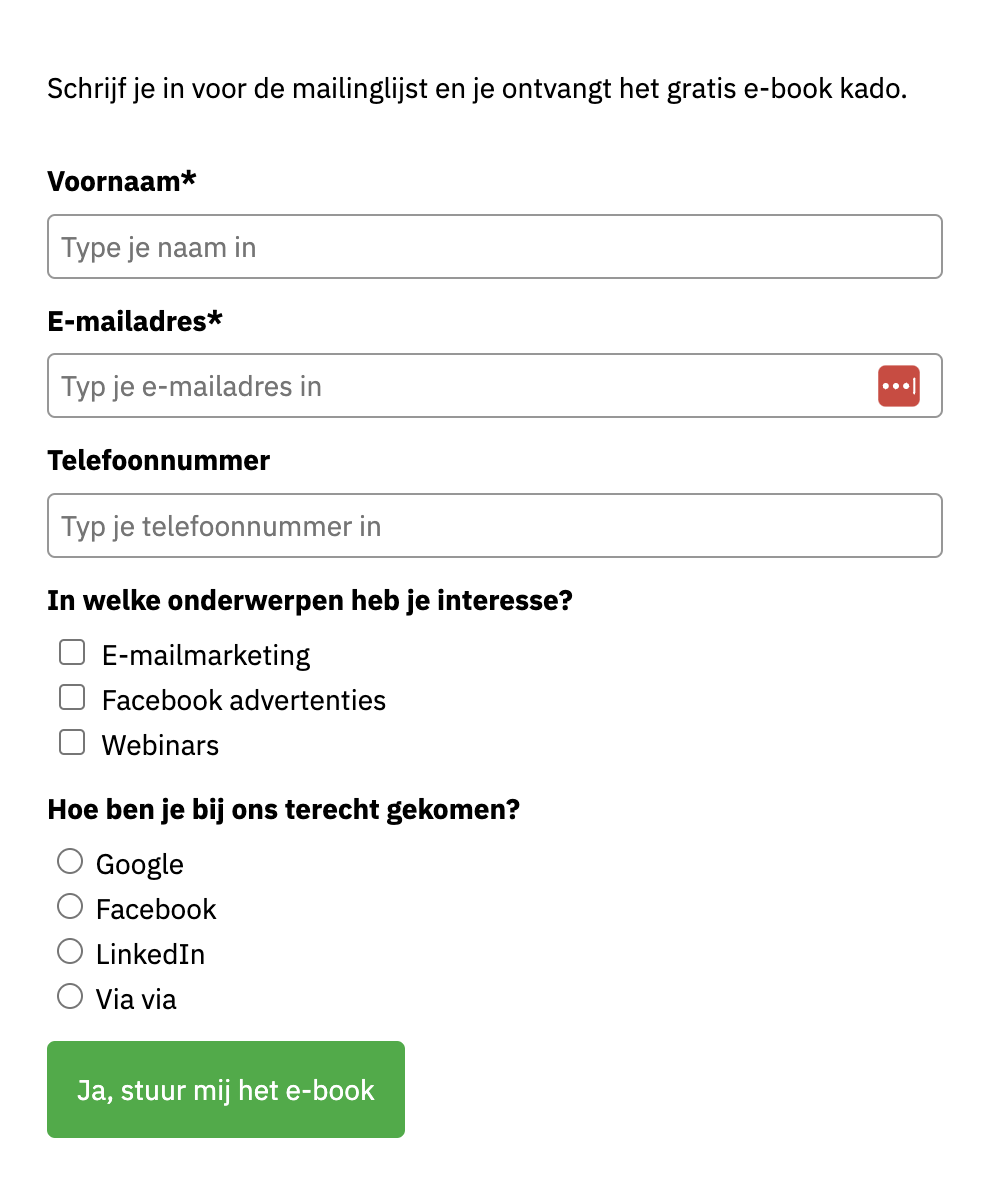The image size is (990, 1178).
Task: Click the Webinars label text
Action: (159, 744)
